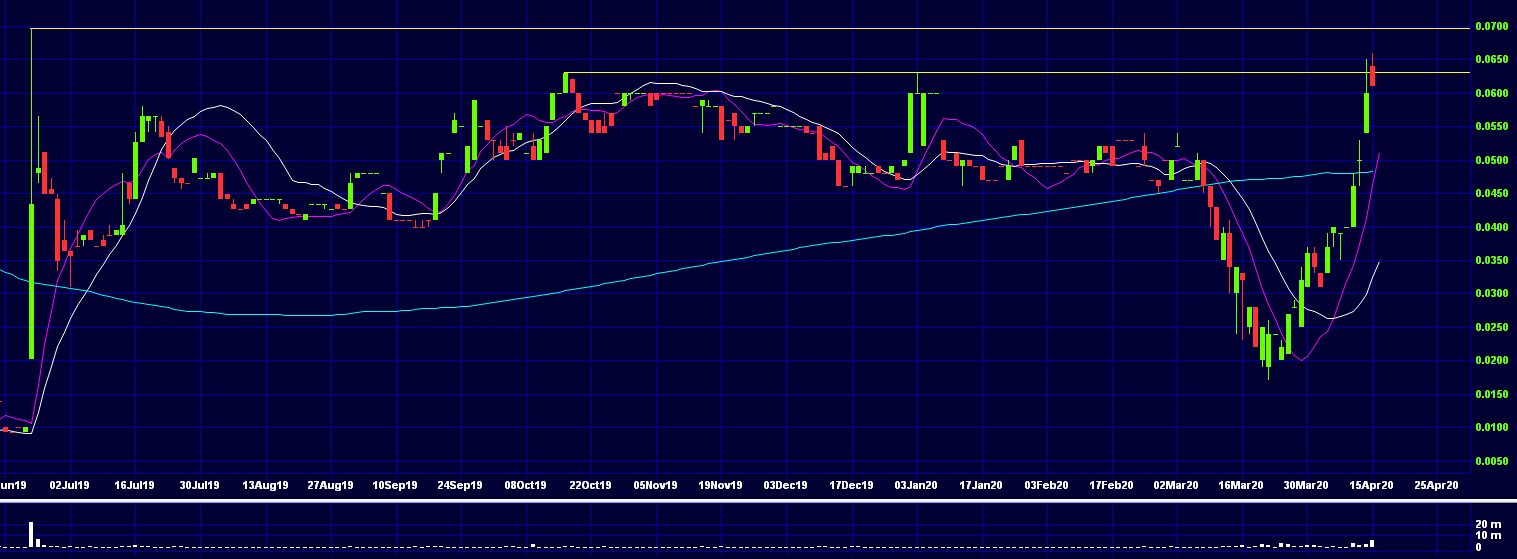Click the 0.0100 price axis label
Image resolution: width=1517 pixels, height=559 pixels.
tap(1490, 427)
